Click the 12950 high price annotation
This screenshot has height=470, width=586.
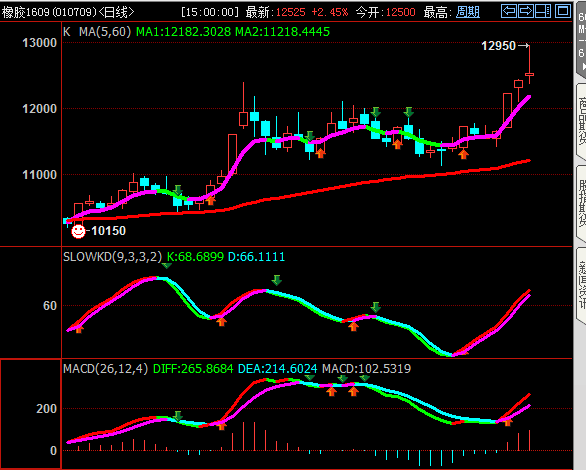[499, 46]
